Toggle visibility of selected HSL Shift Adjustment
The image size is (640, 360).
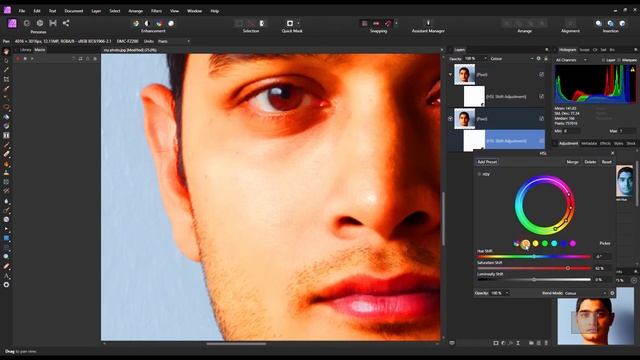point(542,141)
